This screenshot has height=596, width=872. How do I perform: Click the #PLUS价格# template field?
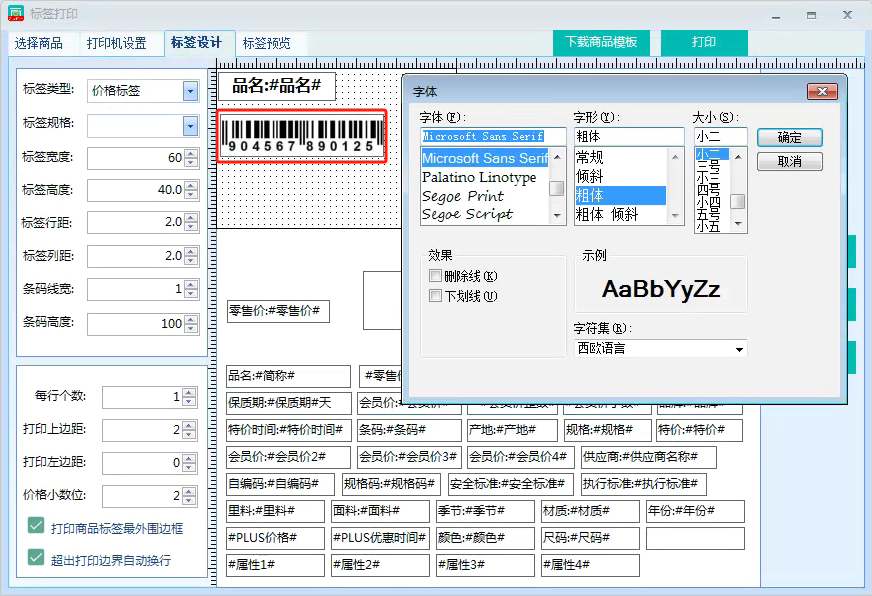pos(275,538)
